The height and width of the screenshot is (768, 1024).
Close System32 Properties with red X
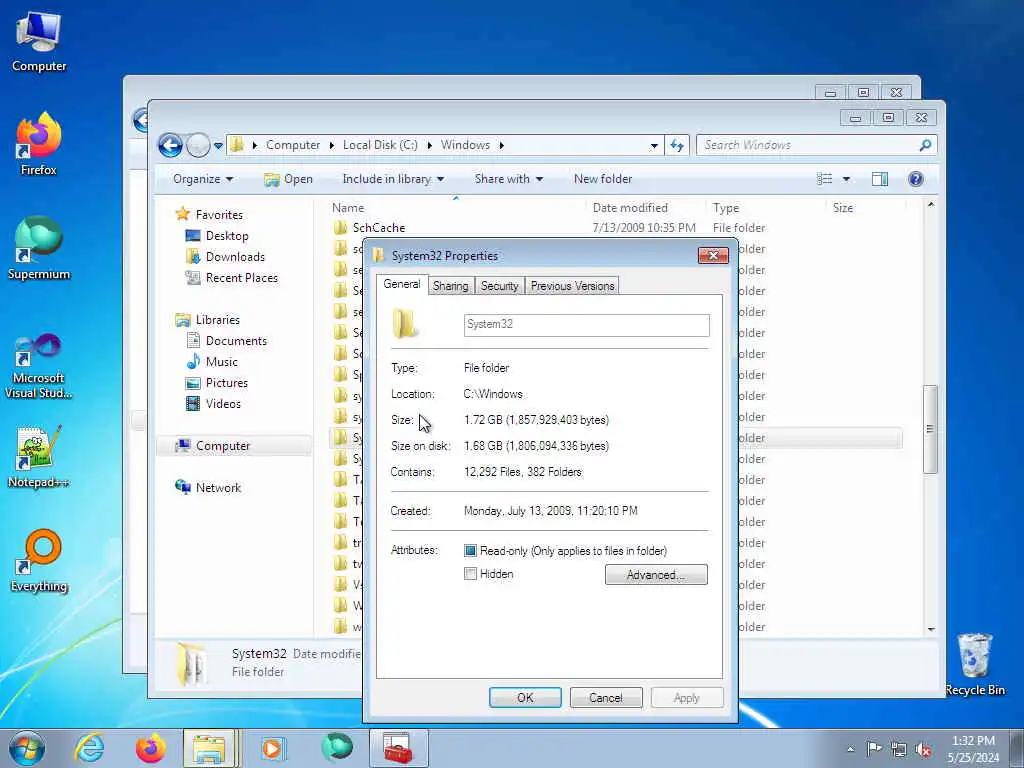point(713,255)
